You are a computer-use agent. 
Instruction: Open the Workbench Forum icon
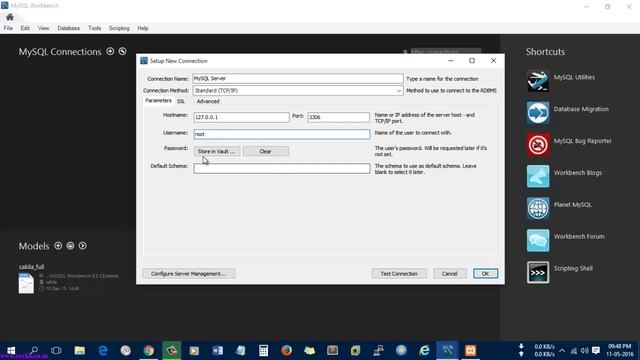(x=538, y=240)
